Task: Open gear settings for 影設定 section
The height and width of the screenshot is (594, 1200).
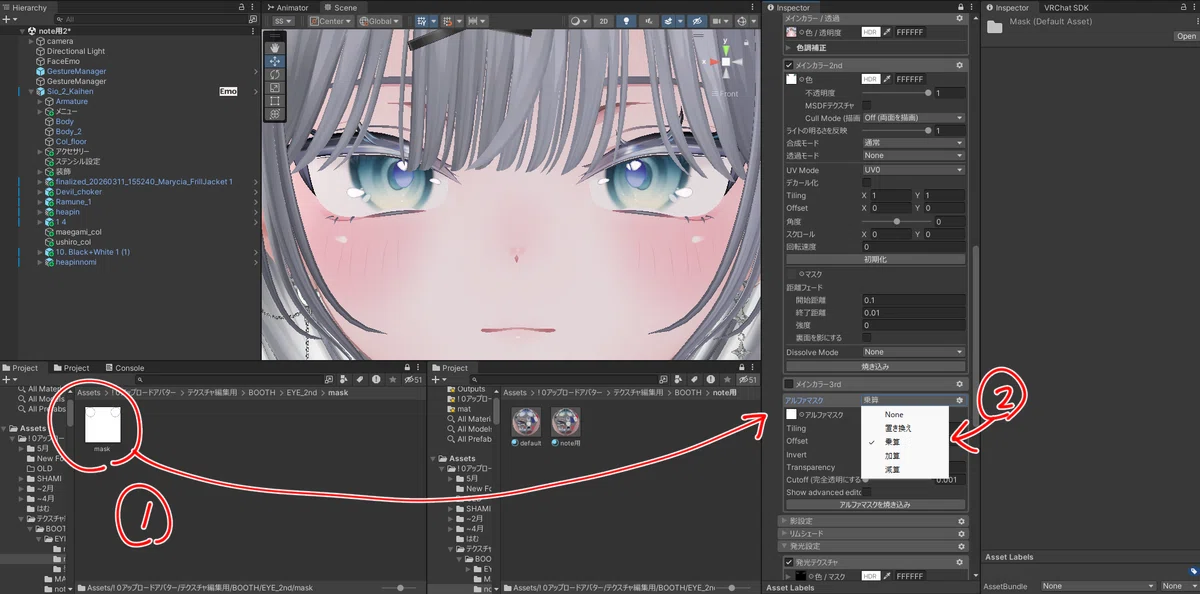Action: coord(961,521)
